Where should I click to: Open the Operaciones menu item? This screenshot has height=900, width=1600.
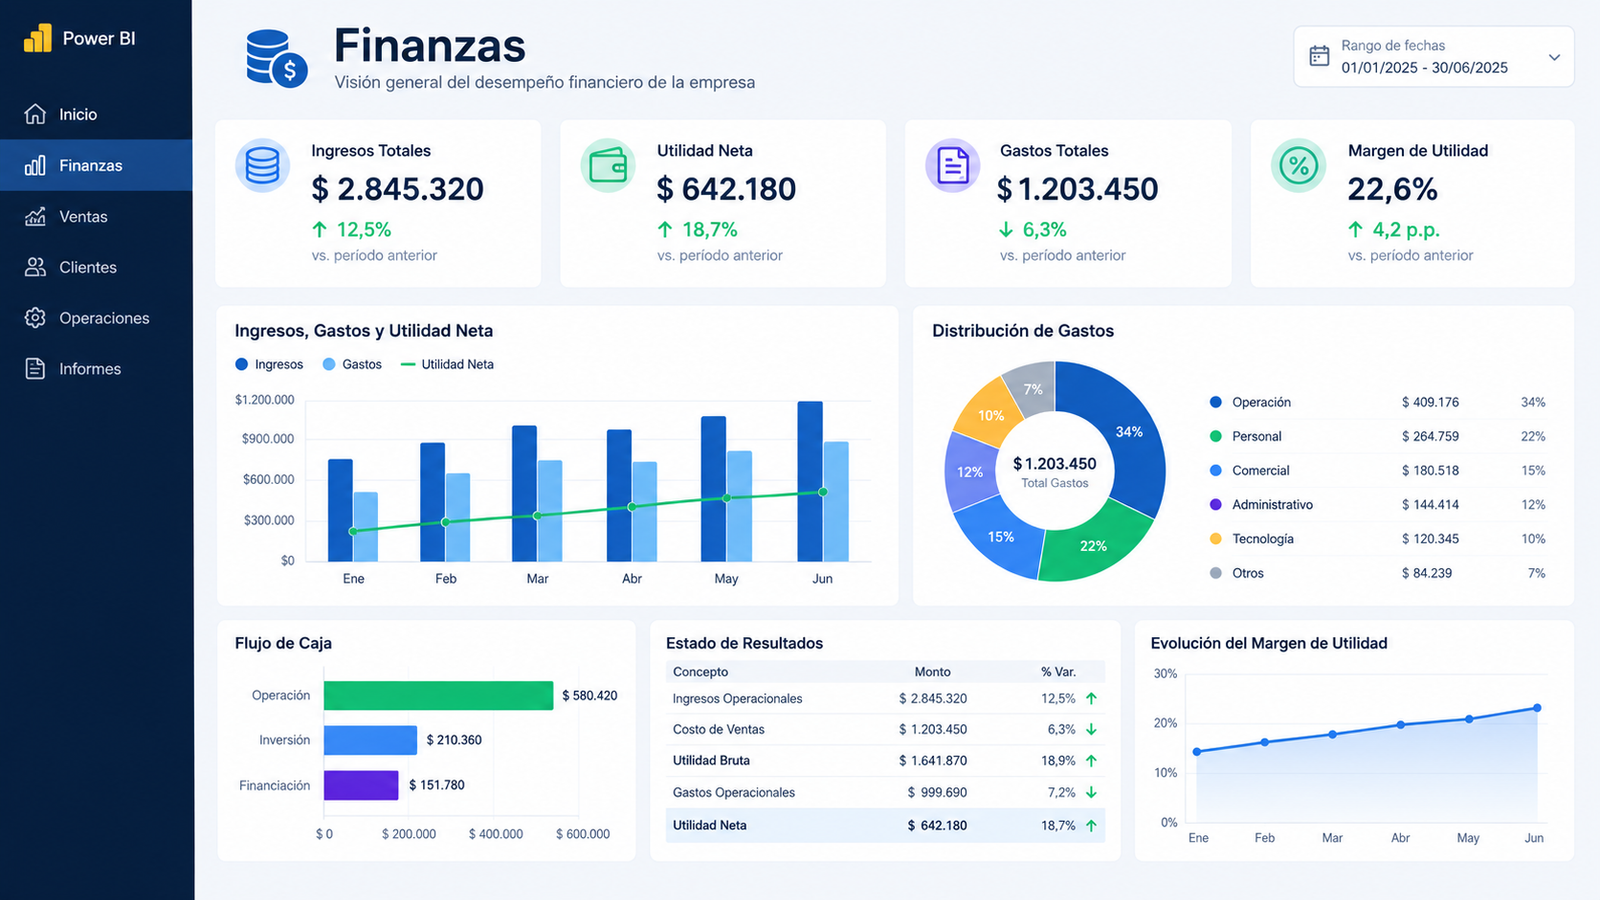96,318
